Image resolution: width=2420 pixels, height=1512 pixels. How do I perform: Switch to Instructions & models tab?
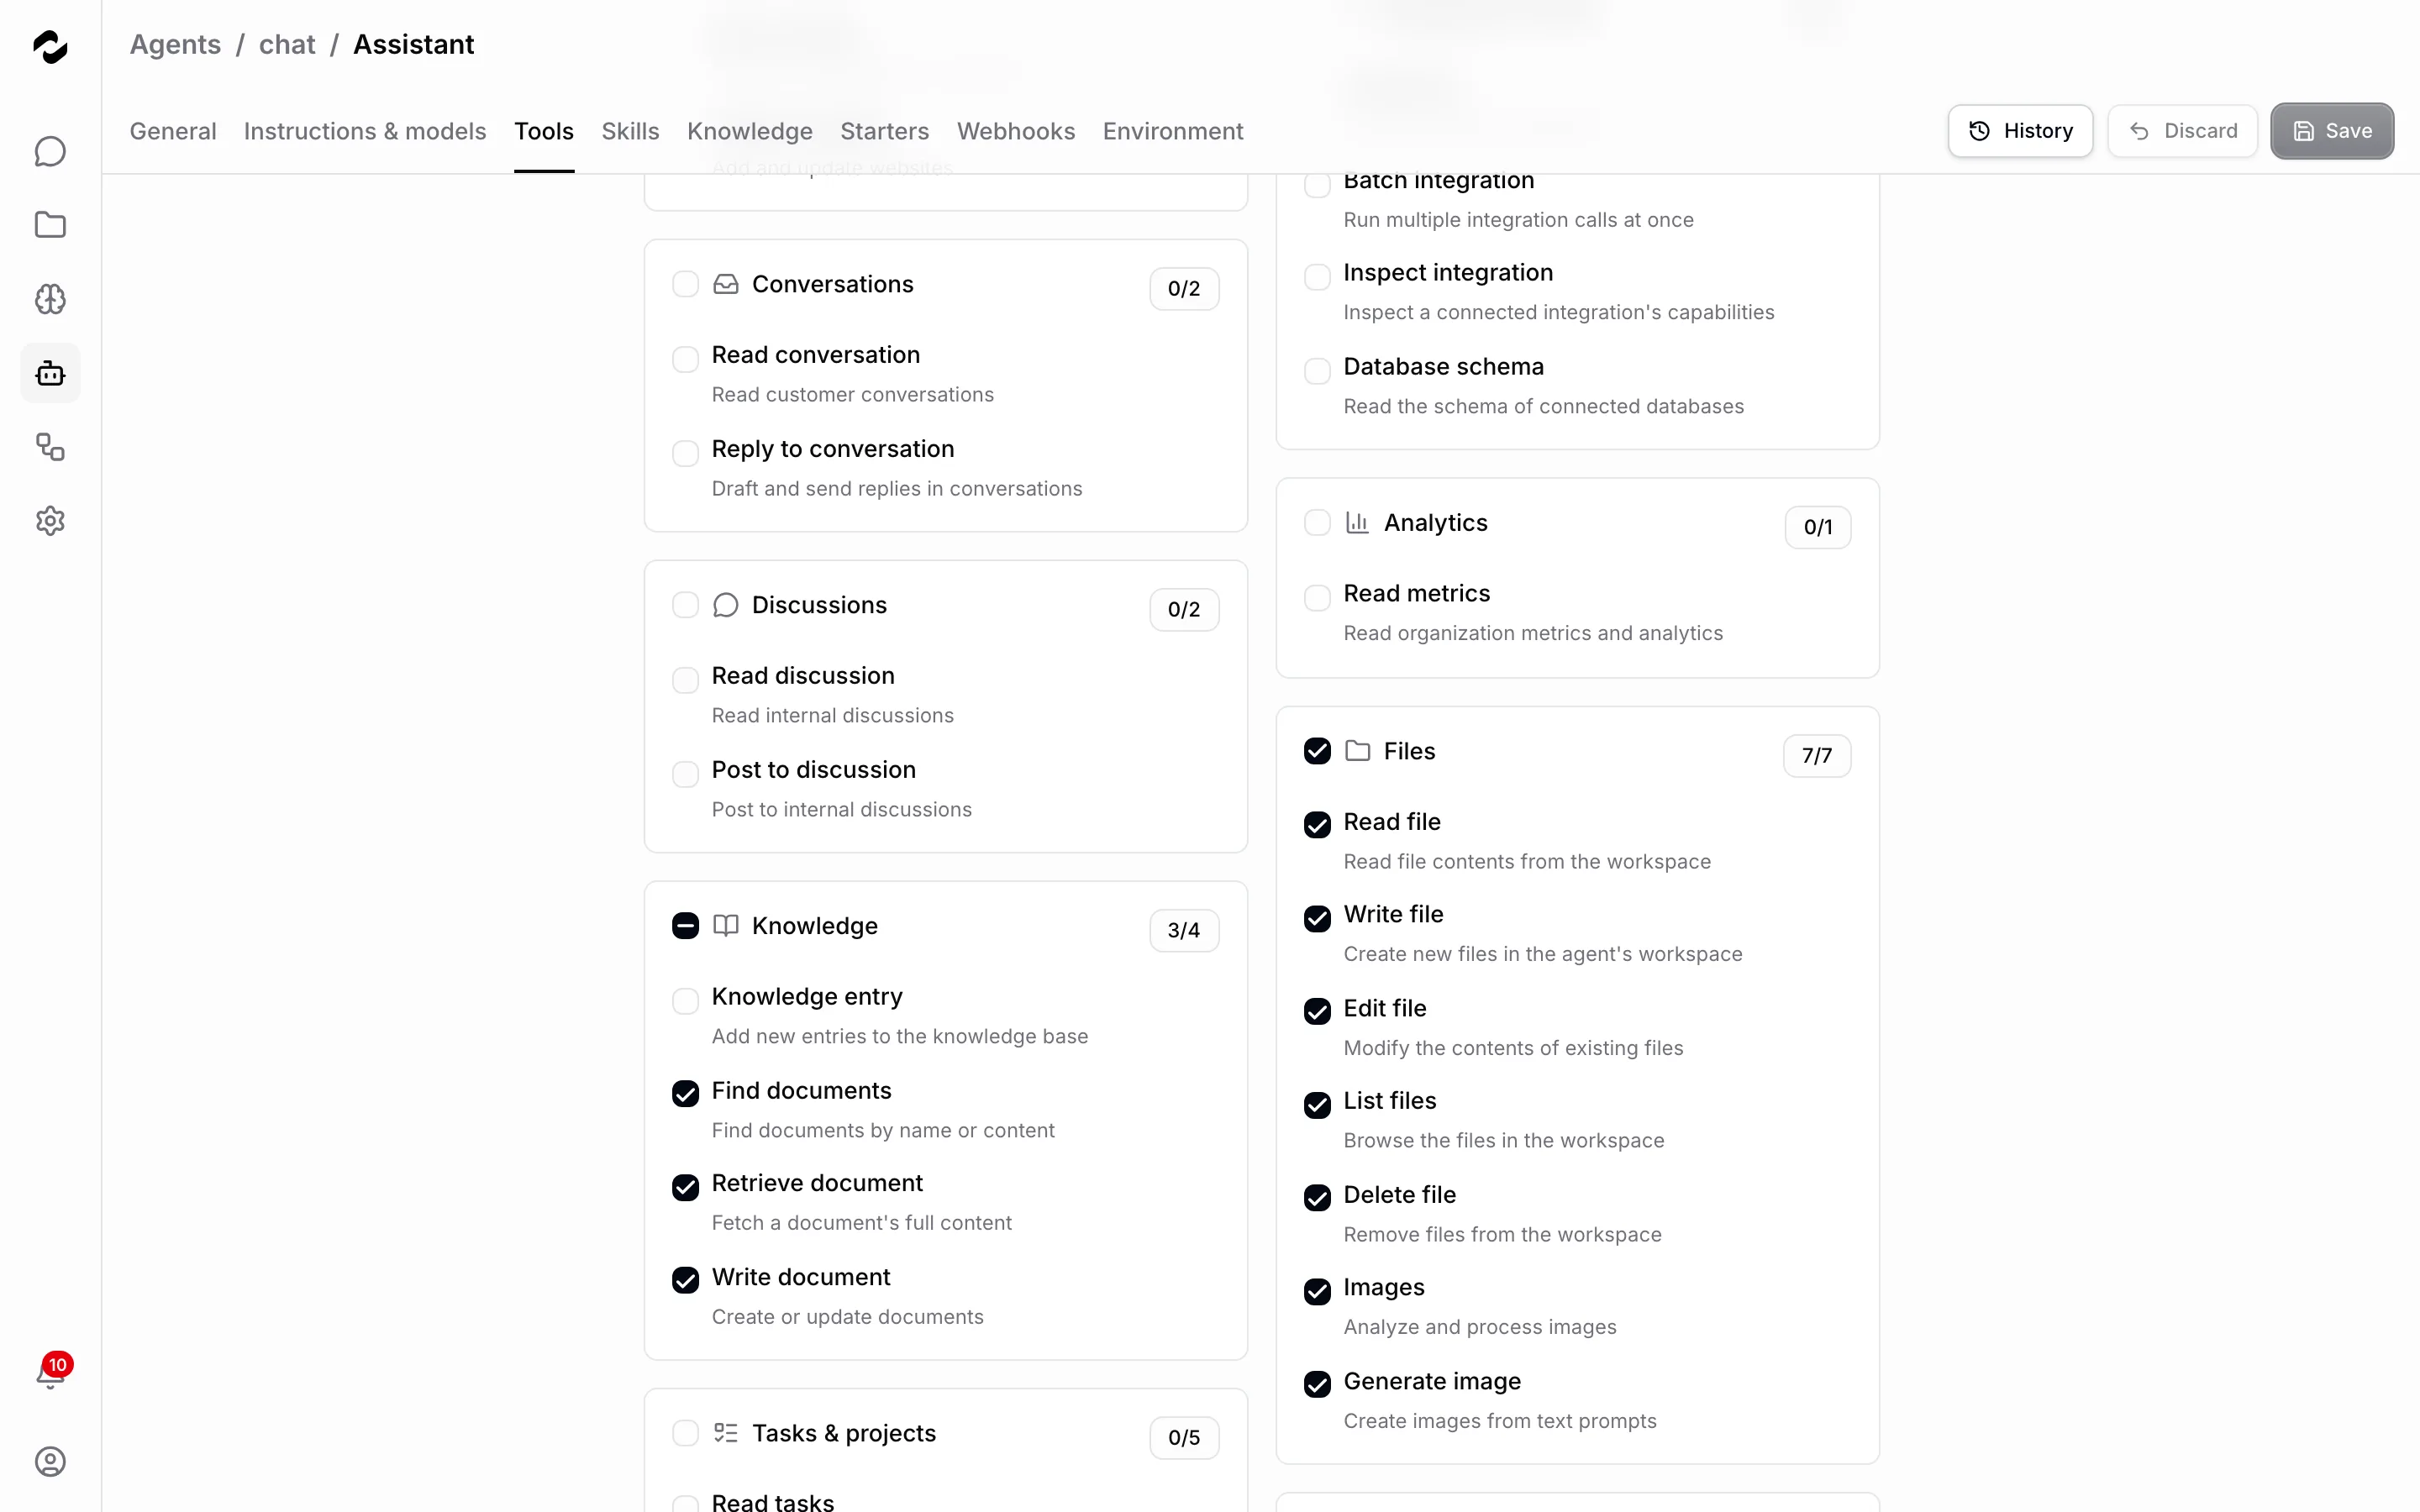(x=365, y=131)
